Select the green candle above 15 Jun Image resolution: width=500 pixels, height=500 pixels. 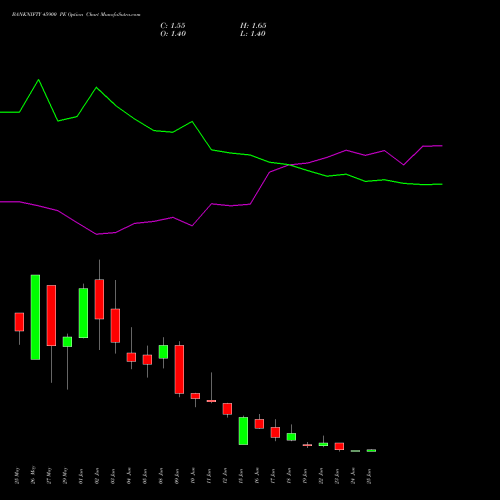coord(243,431)
